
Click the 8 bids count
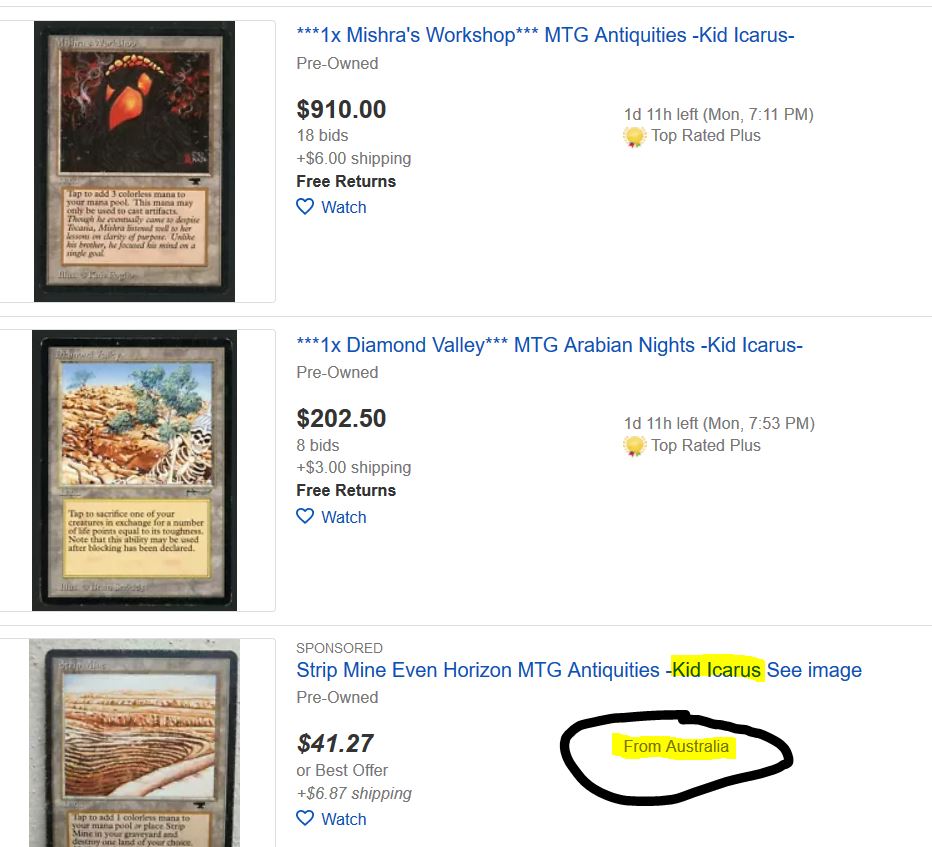point(317,445)
